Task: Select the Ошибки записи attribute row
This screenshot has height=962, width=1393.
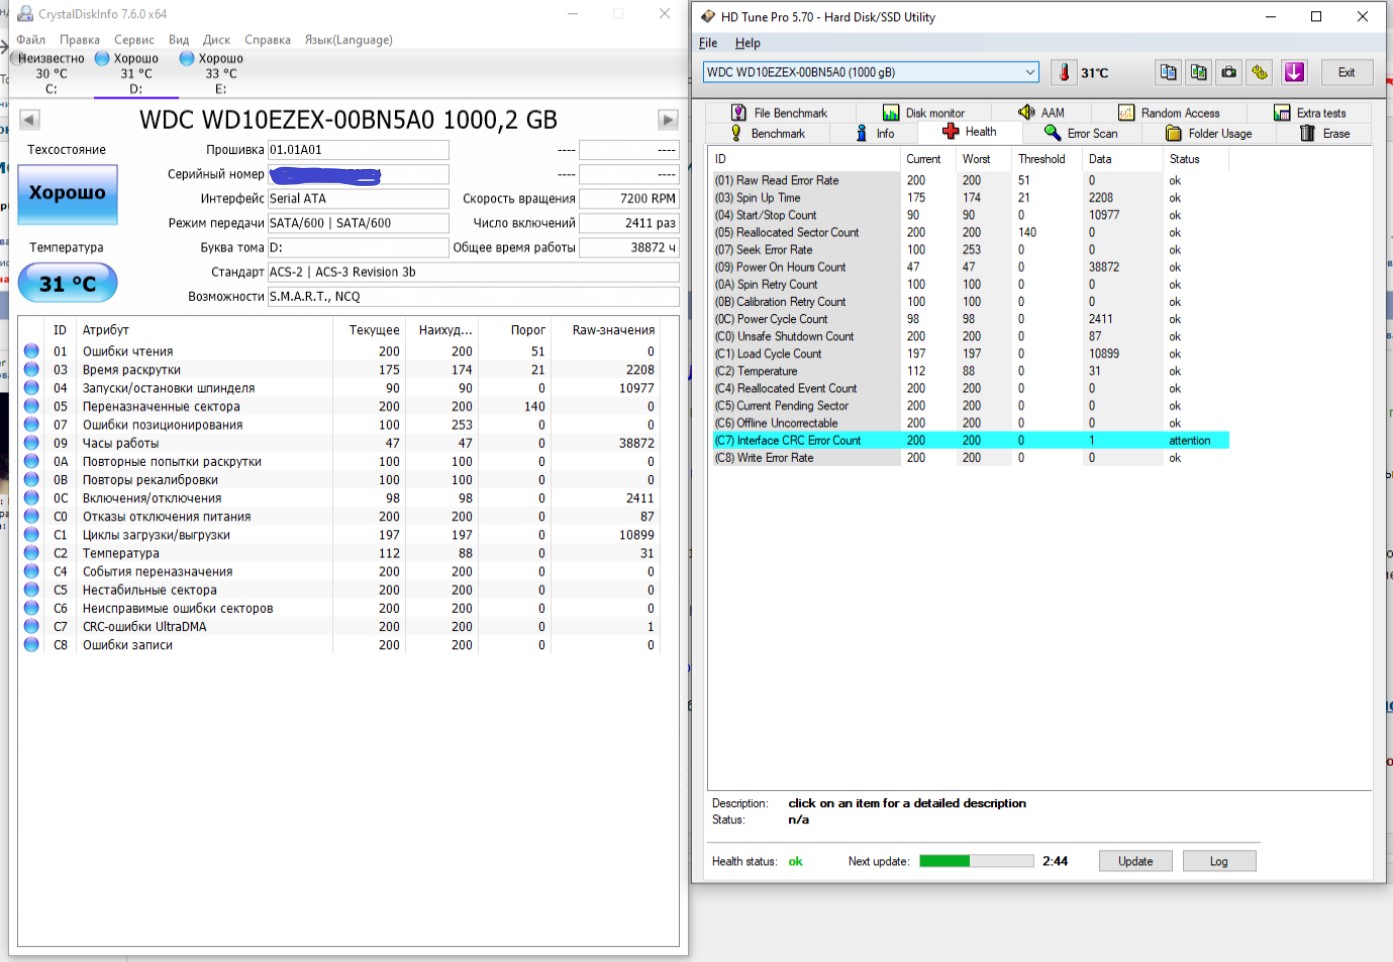Action: [340, 645]
